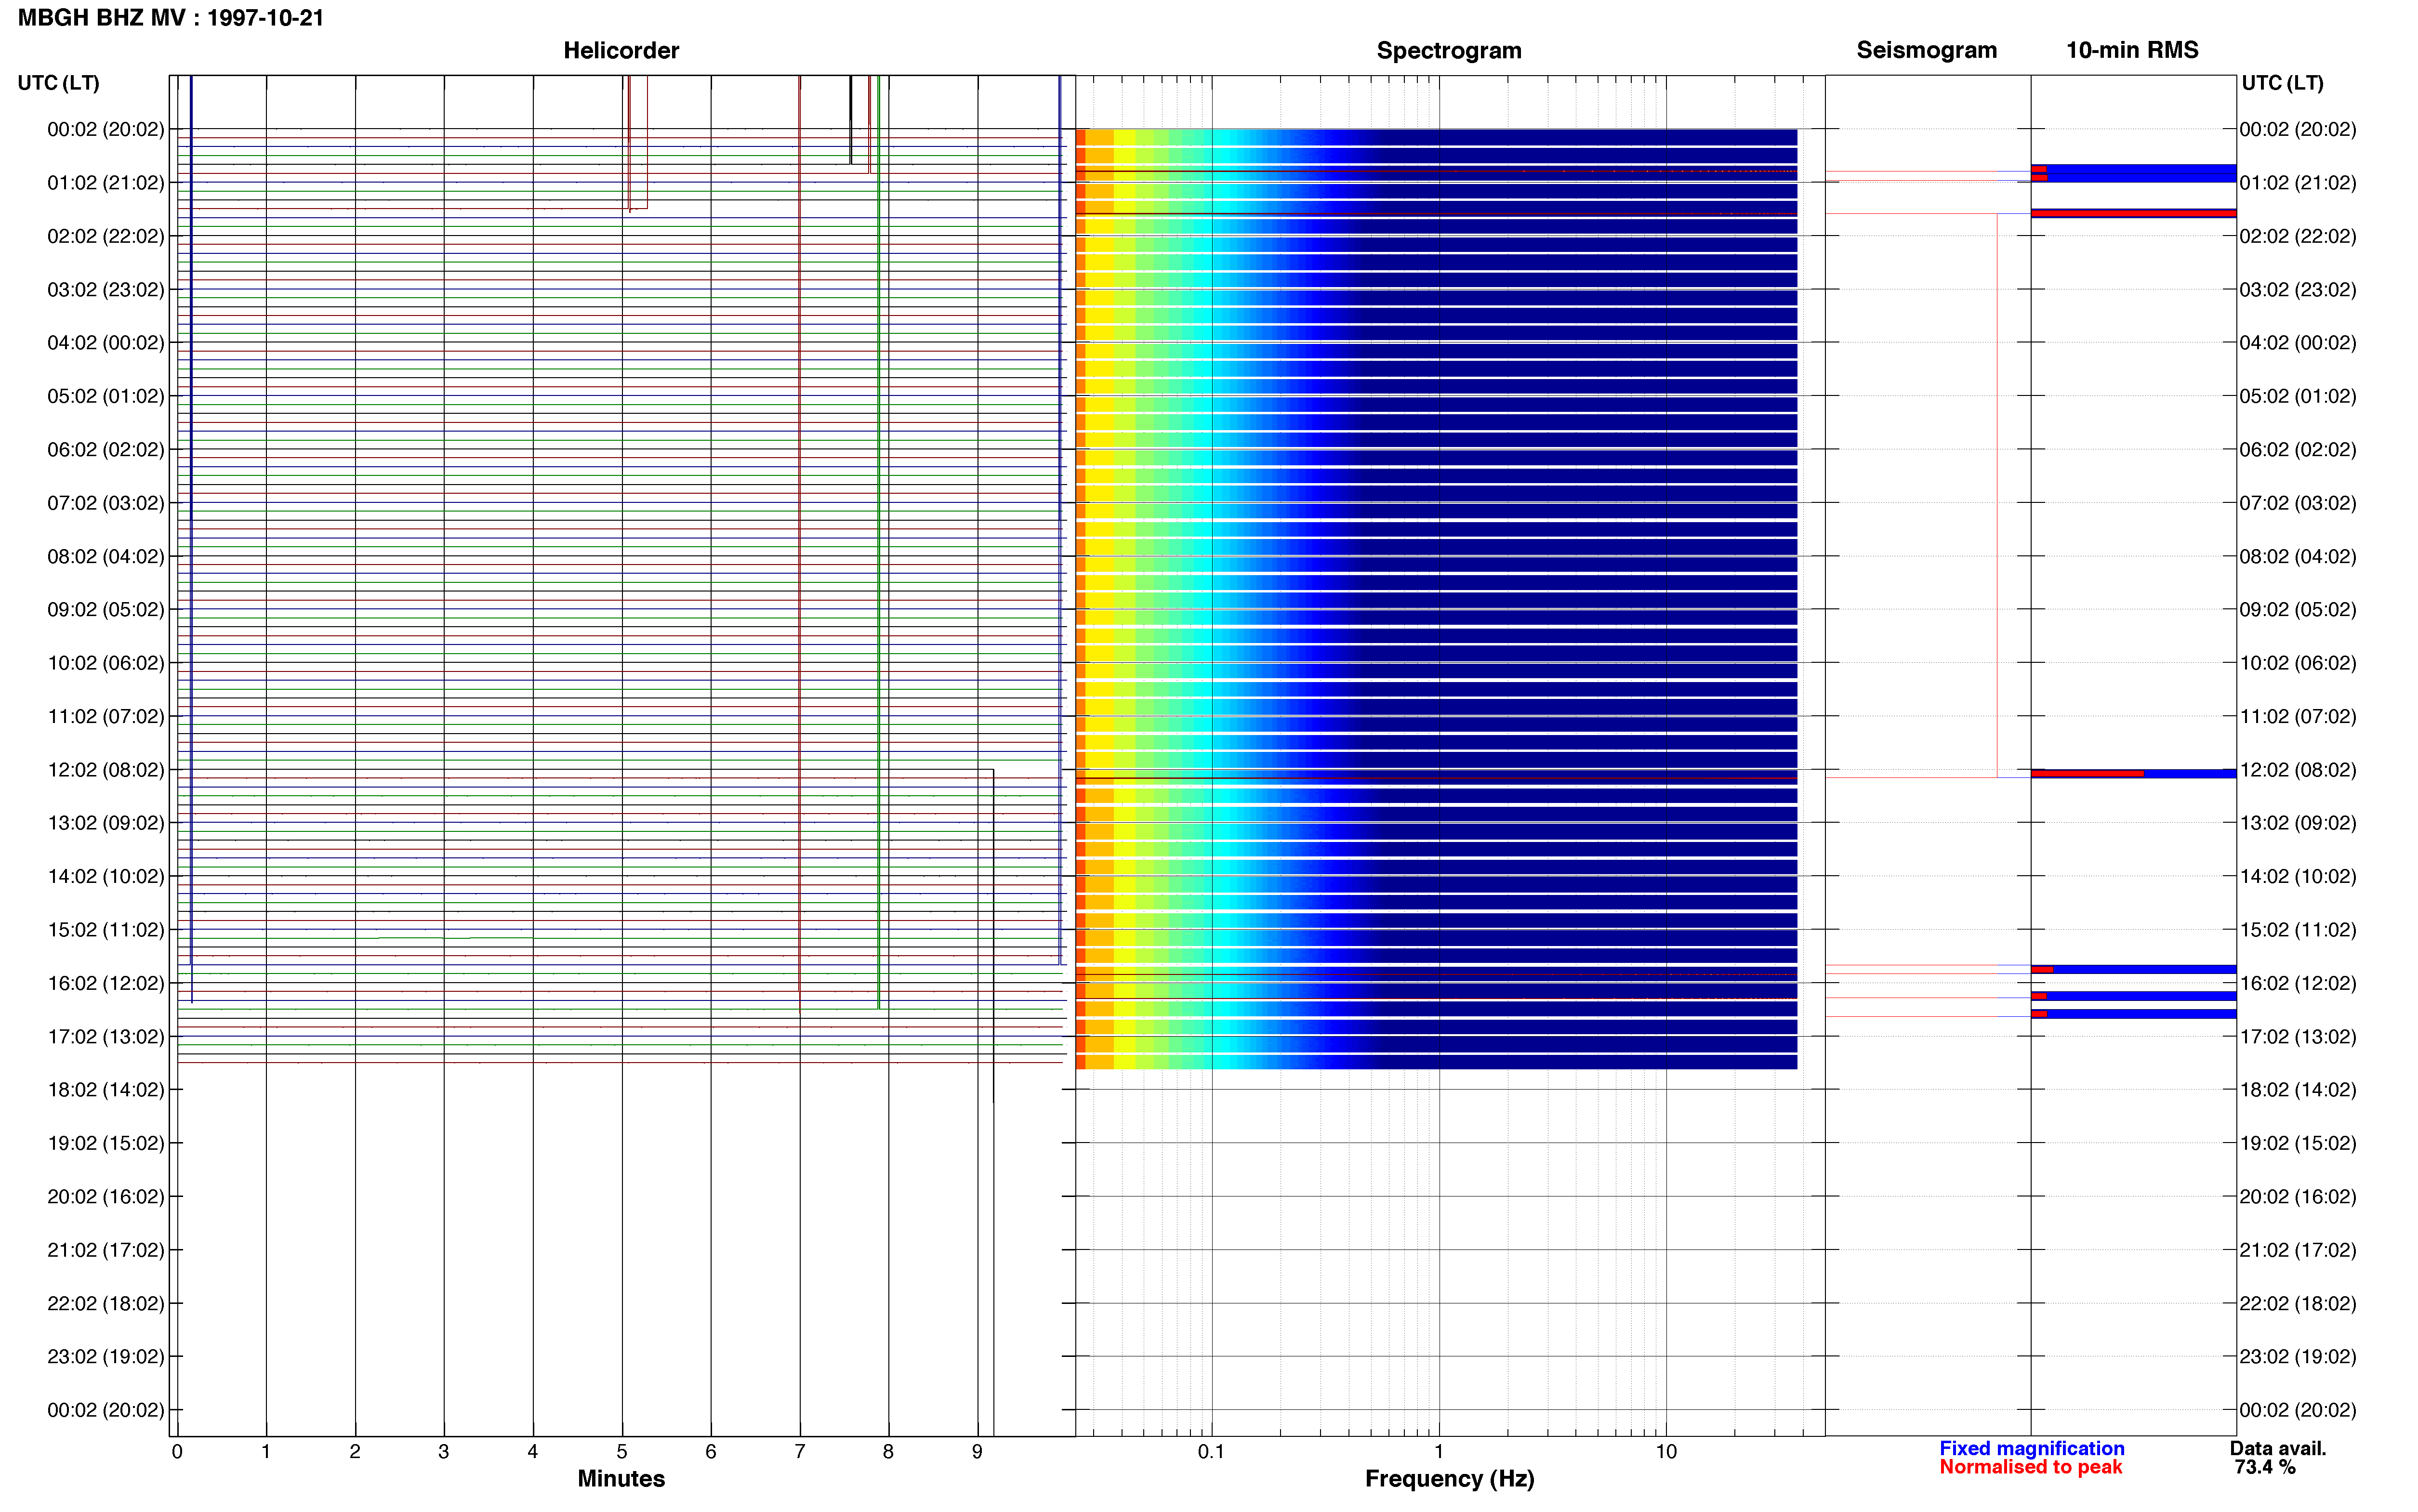2418x1512 pixels.
Task: Click the right '16:02 (12:02)' time label
Action: point(2298,983)
